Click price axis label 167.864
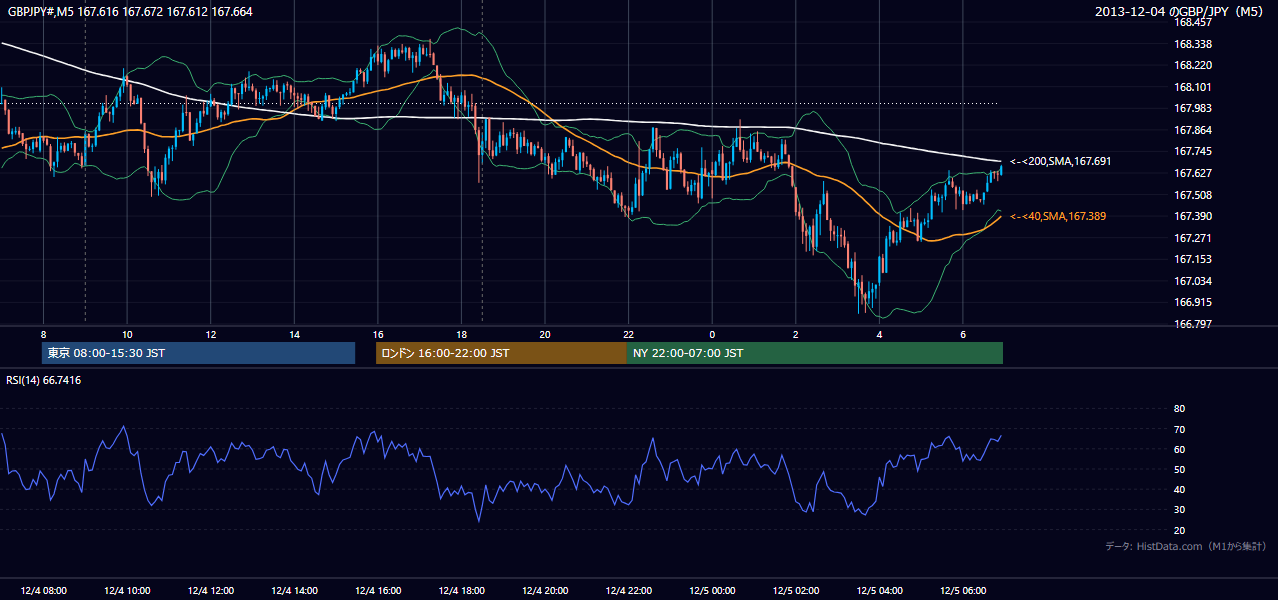 pos(1192,130)
